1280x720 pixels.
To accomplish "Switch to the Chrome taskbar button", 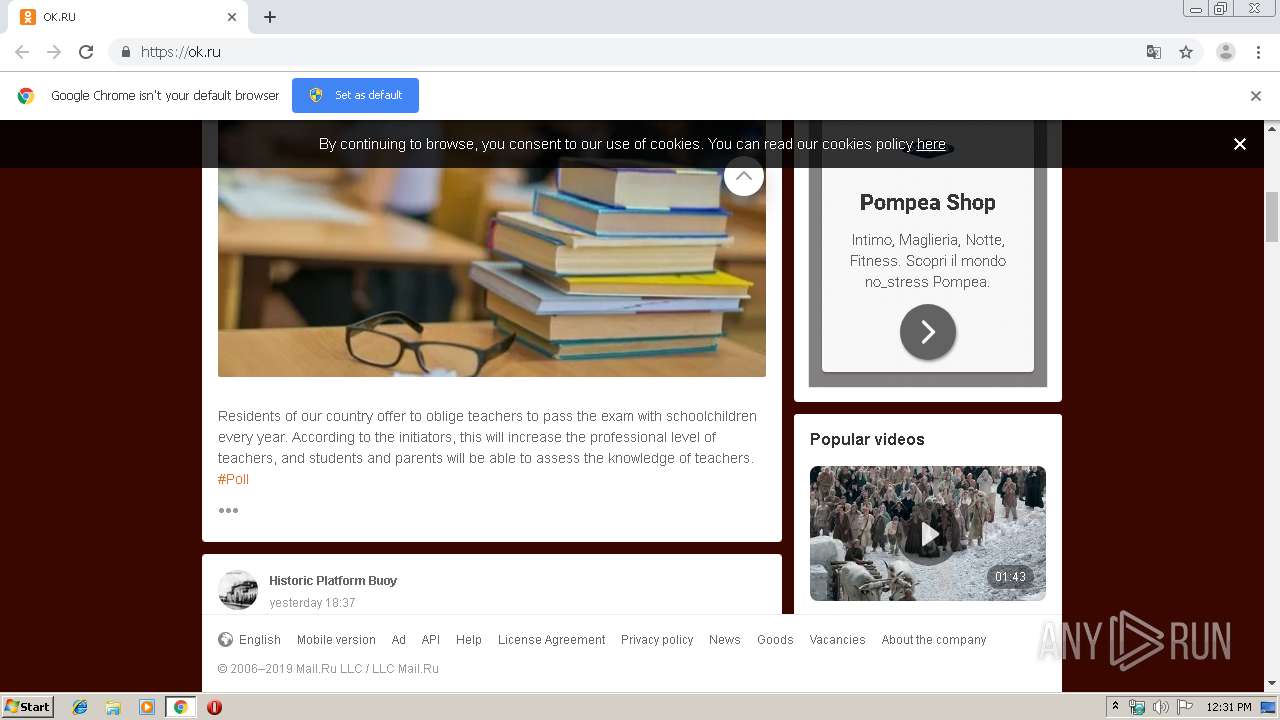I will [181, 707].
